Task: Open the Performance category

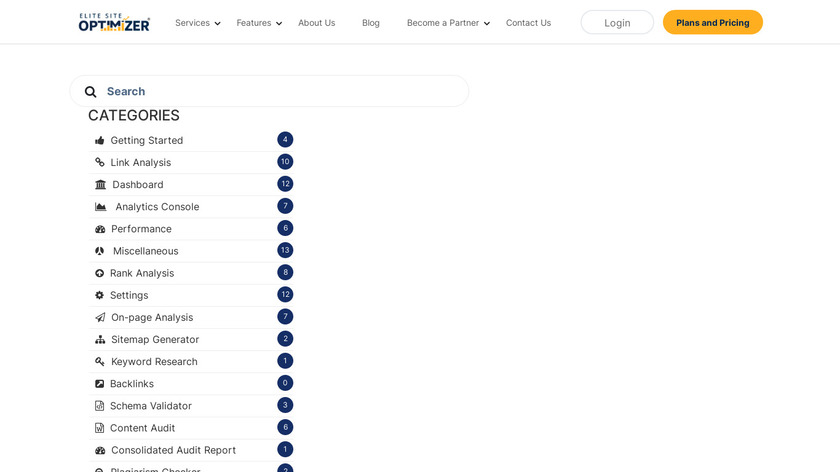Action: pos(141,229)
